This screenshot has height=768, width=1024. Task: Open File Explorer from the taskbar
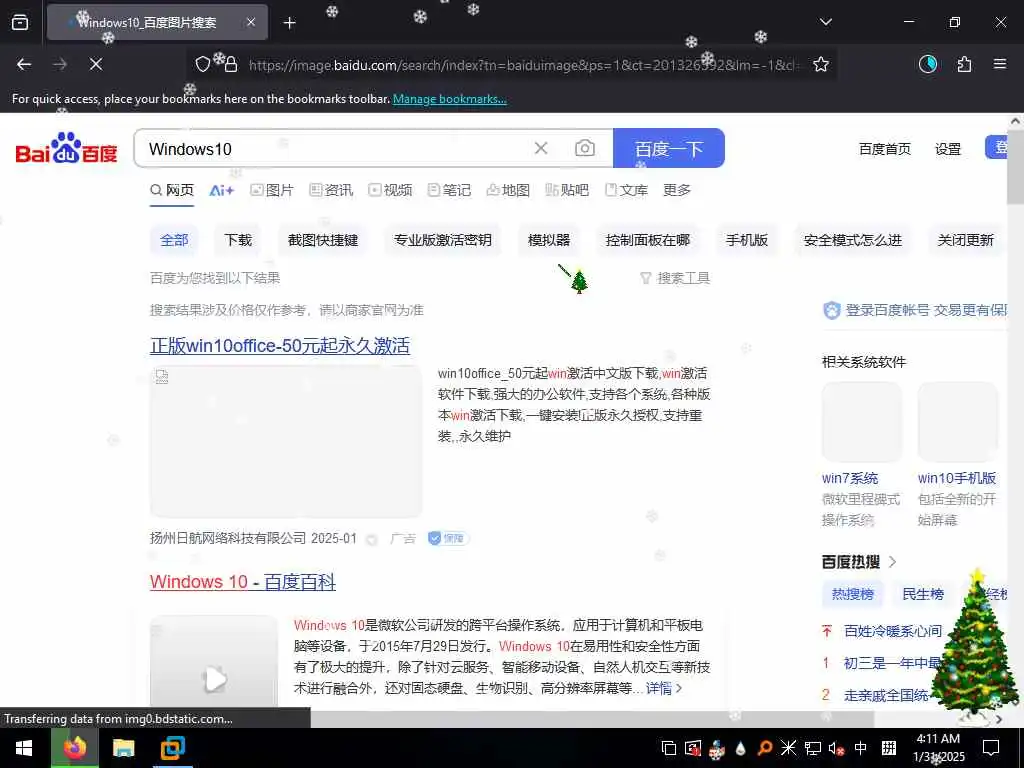click(123, 748)
